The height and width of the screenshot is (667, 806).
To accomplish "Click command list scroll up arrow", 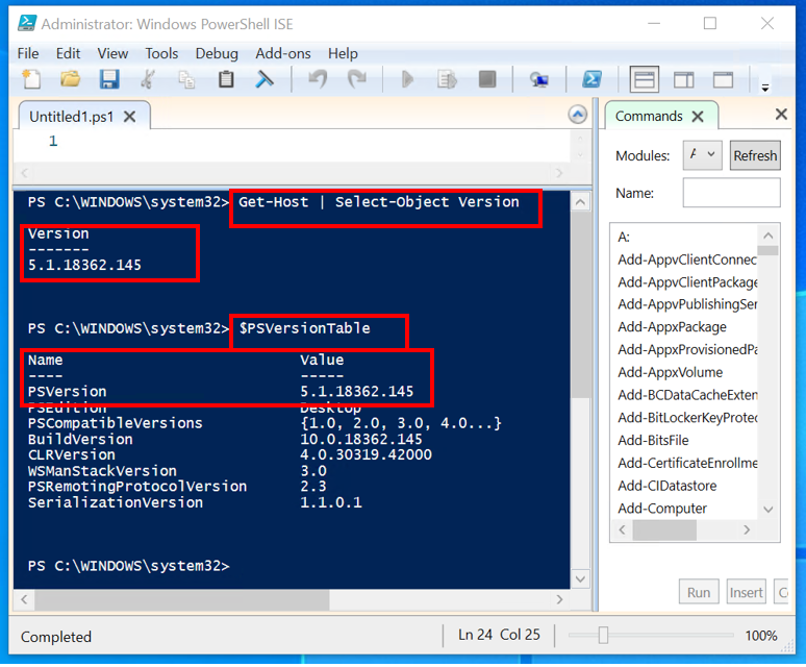I will tap(768, 236).
